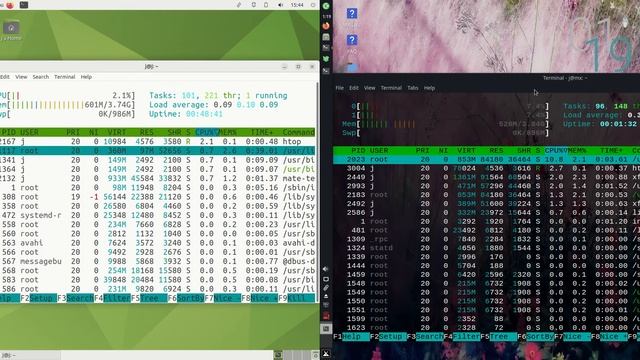Click TIME+ column header in left htop
Image resolution: width=640 pixels, height=360 pixels.
[x=261, y=132]
